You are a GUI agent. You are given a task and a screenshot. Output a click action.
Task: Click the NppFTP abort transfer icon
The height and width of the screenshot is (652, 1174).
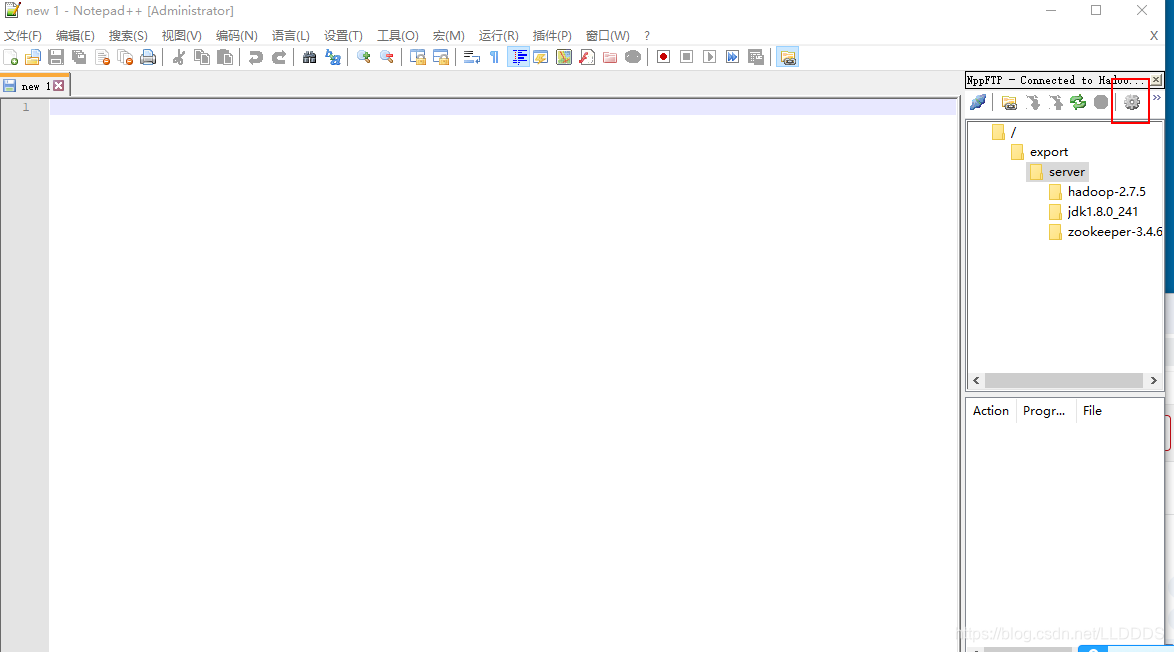pyautogui.click(x=1101, y=103)
